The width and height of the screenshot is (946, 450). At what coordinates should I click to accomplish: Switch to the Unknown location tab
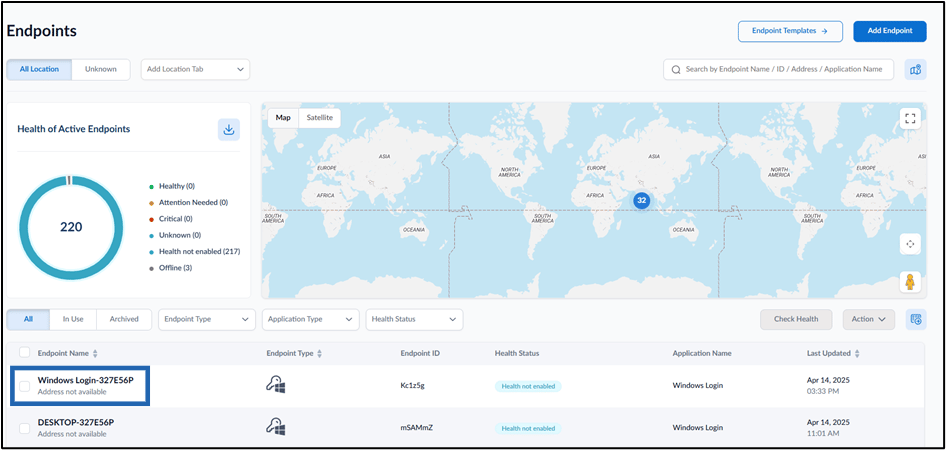pos(101,69)
